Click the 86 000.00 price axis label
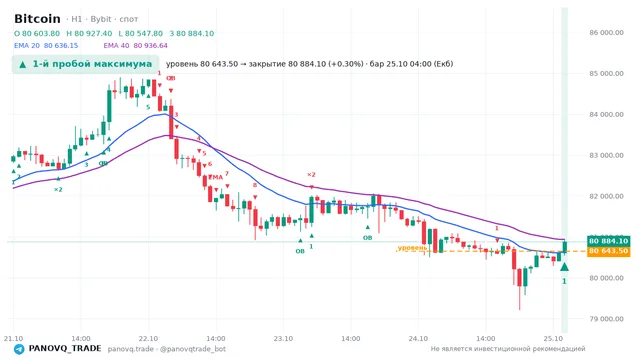 (x=607, y=33)
